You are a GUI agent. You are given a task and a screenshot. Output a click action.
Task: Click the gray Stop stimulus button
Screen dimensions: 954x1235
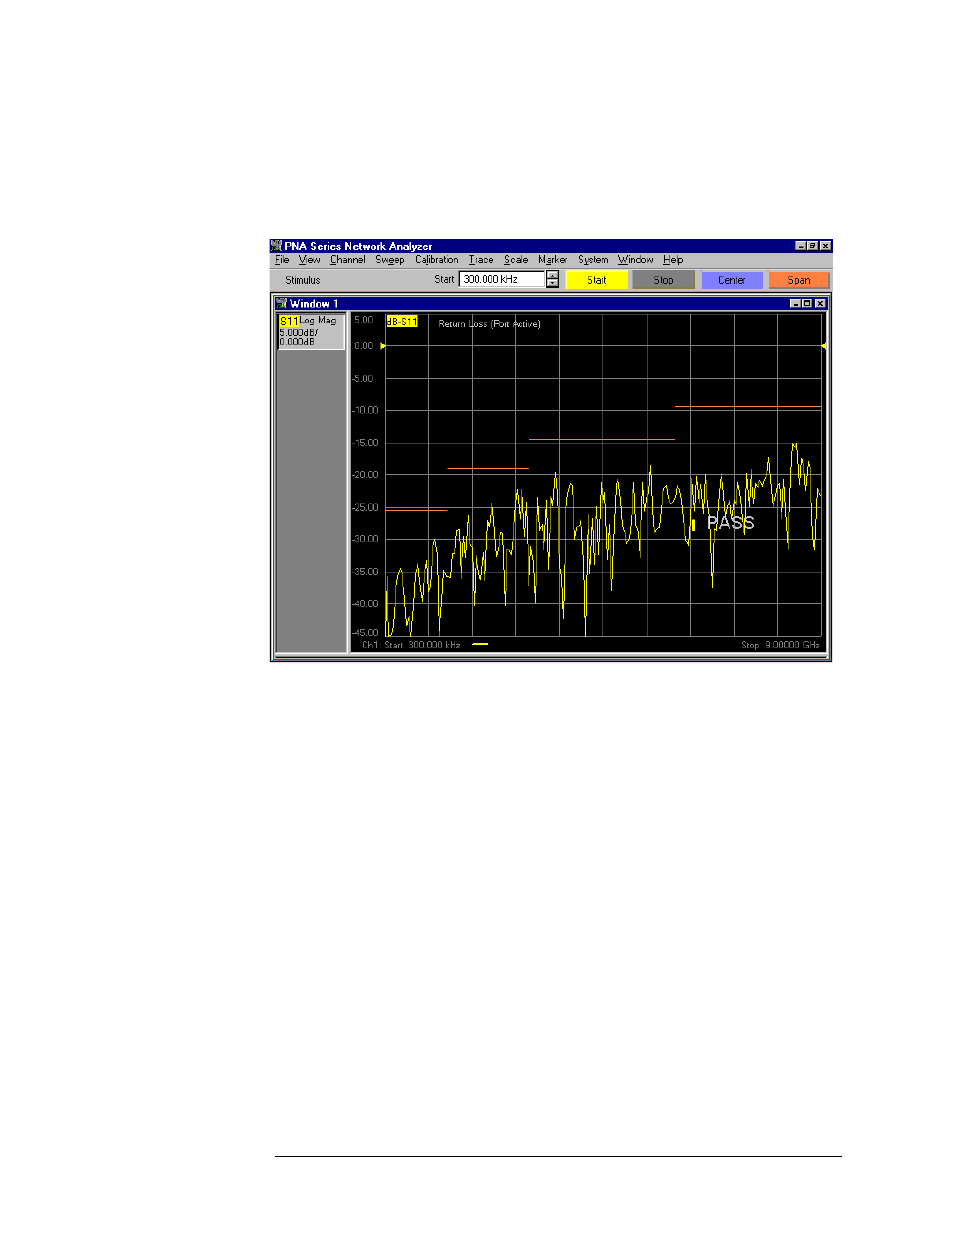[x=664, y=280]
